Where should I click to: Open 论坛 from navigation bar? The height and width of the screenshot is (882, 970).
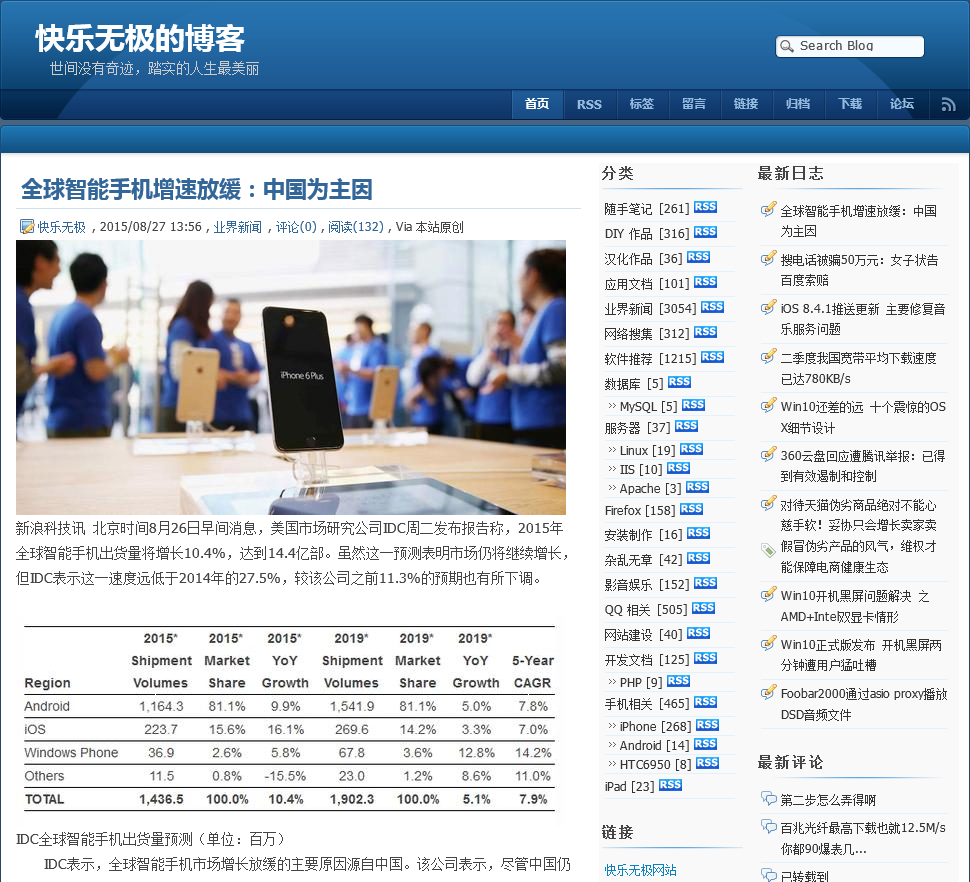click(902, 104)
